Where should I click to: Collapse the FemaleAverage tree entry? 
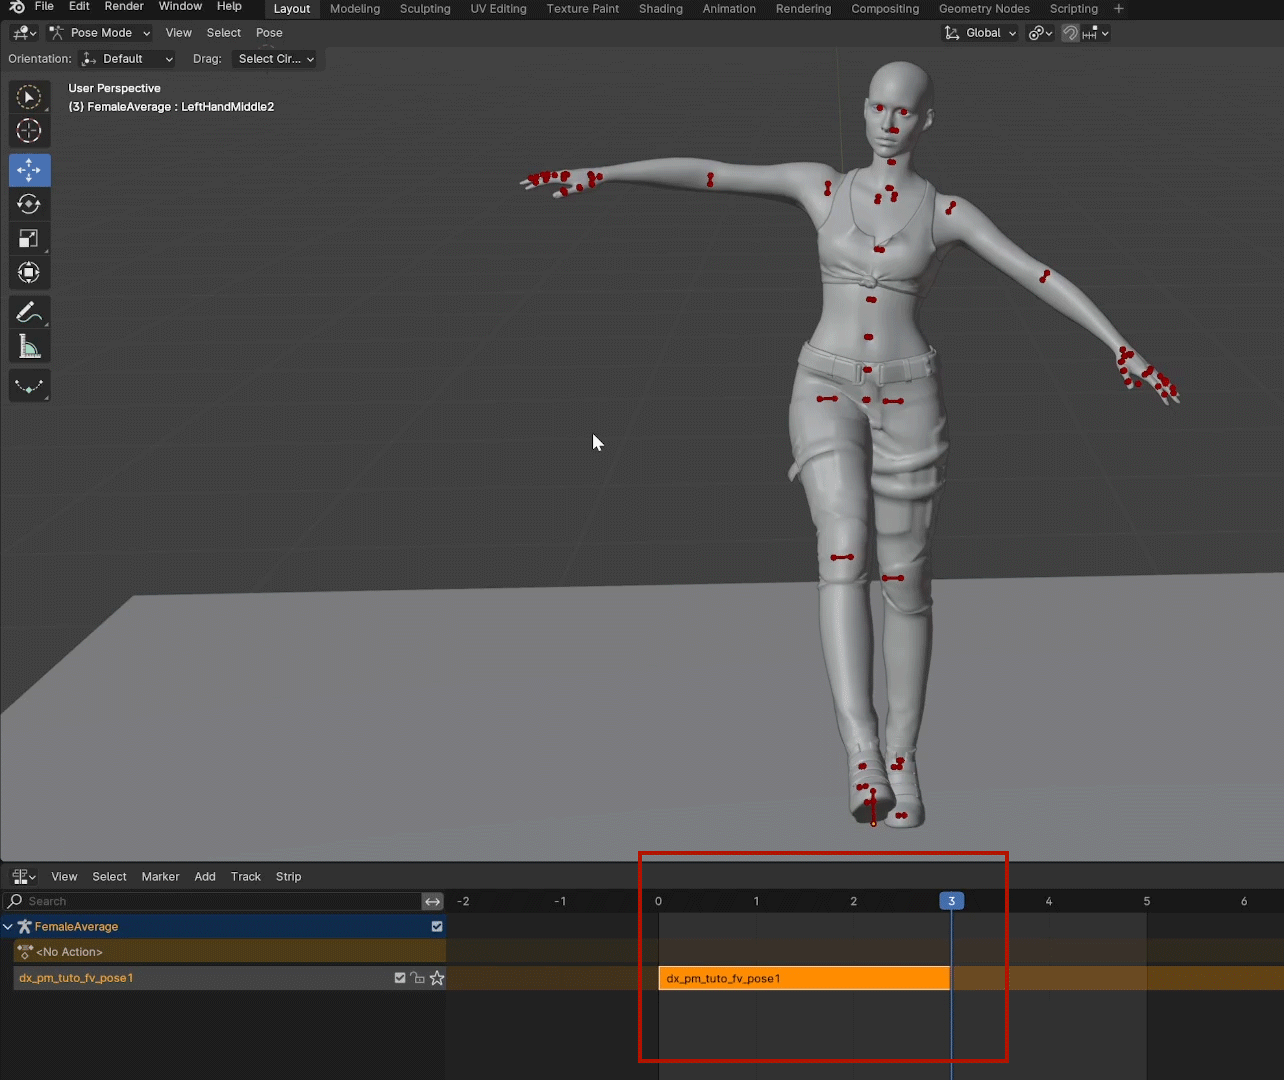point(8,927)
